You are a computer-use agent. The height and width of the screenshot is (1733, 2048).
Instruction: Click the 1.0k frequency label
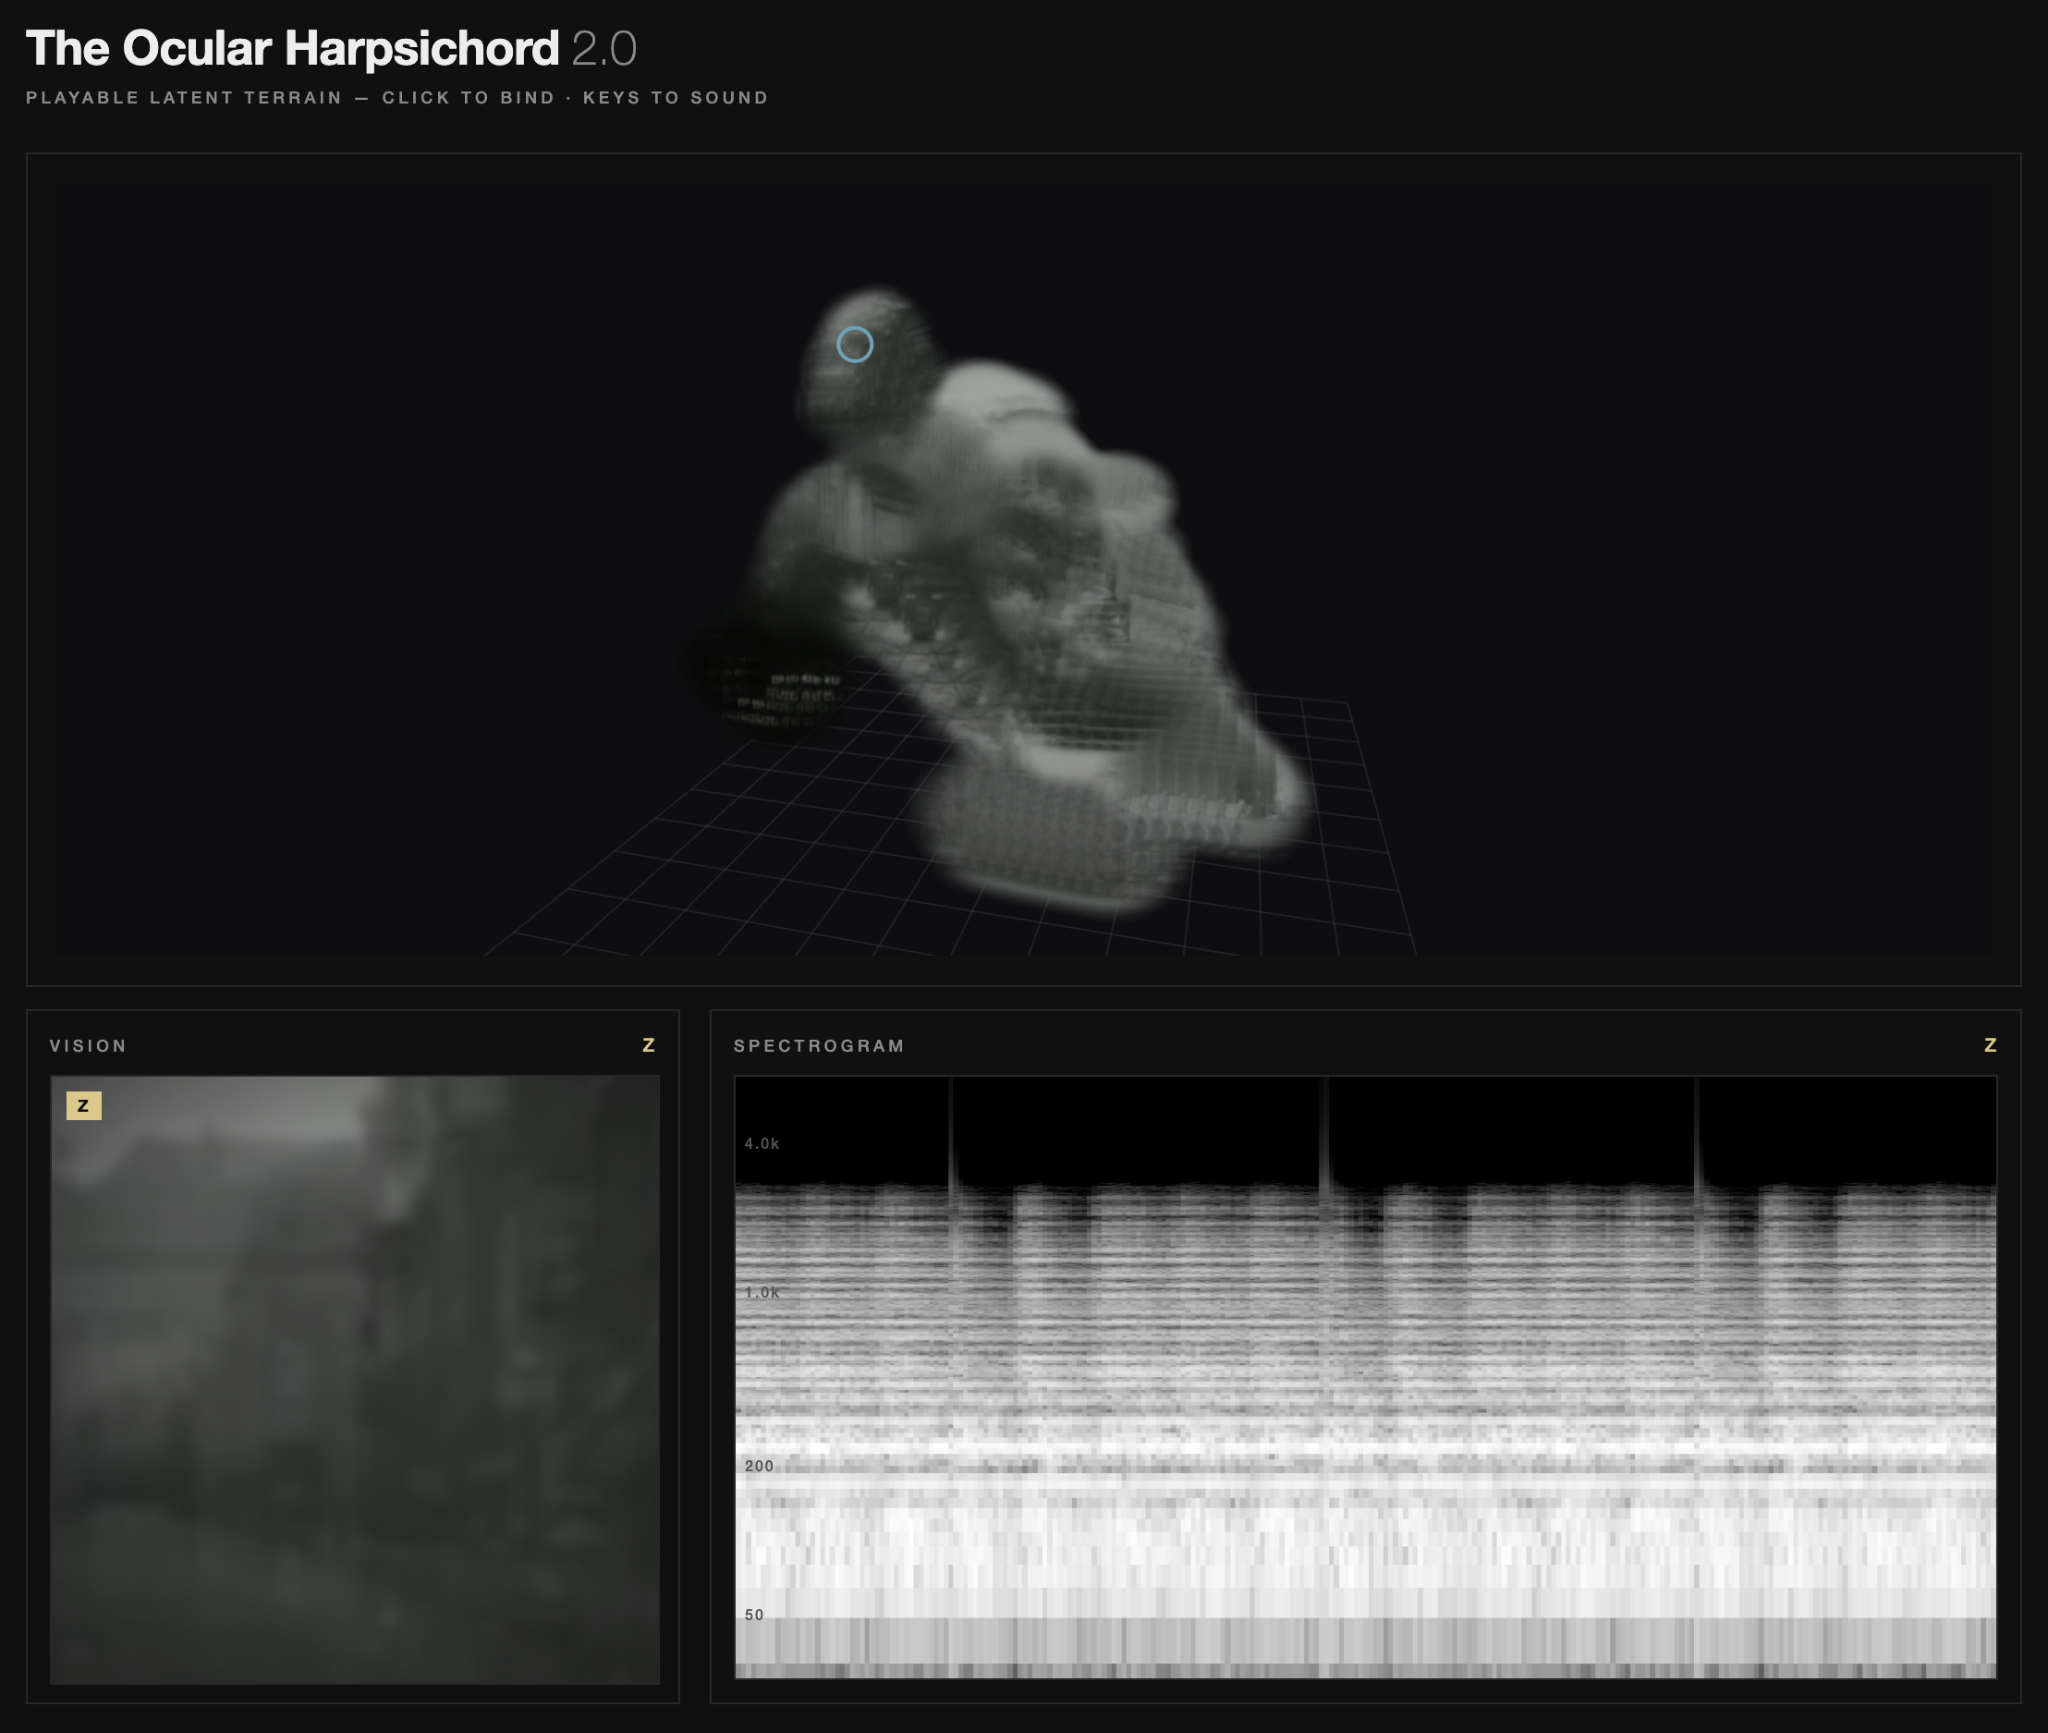click(x=762, y=1292)
